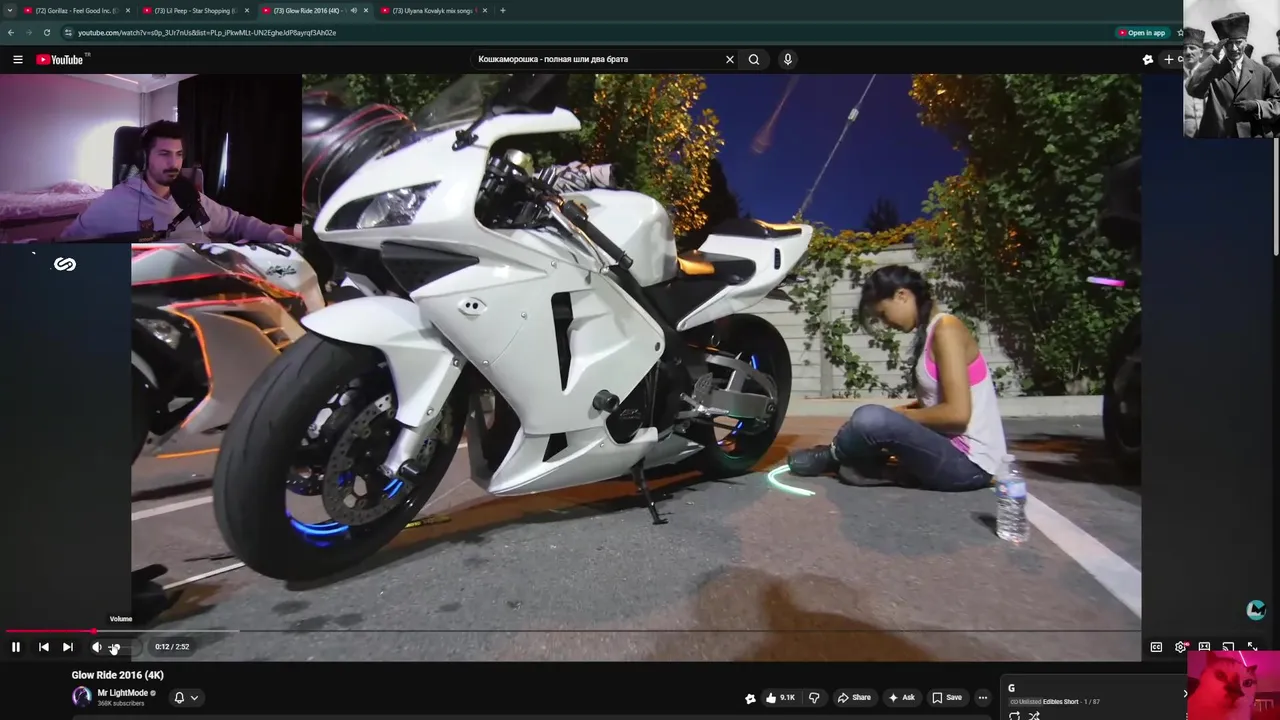Run search with magnifier button
1280x720 pixels.
coord(754,60)
